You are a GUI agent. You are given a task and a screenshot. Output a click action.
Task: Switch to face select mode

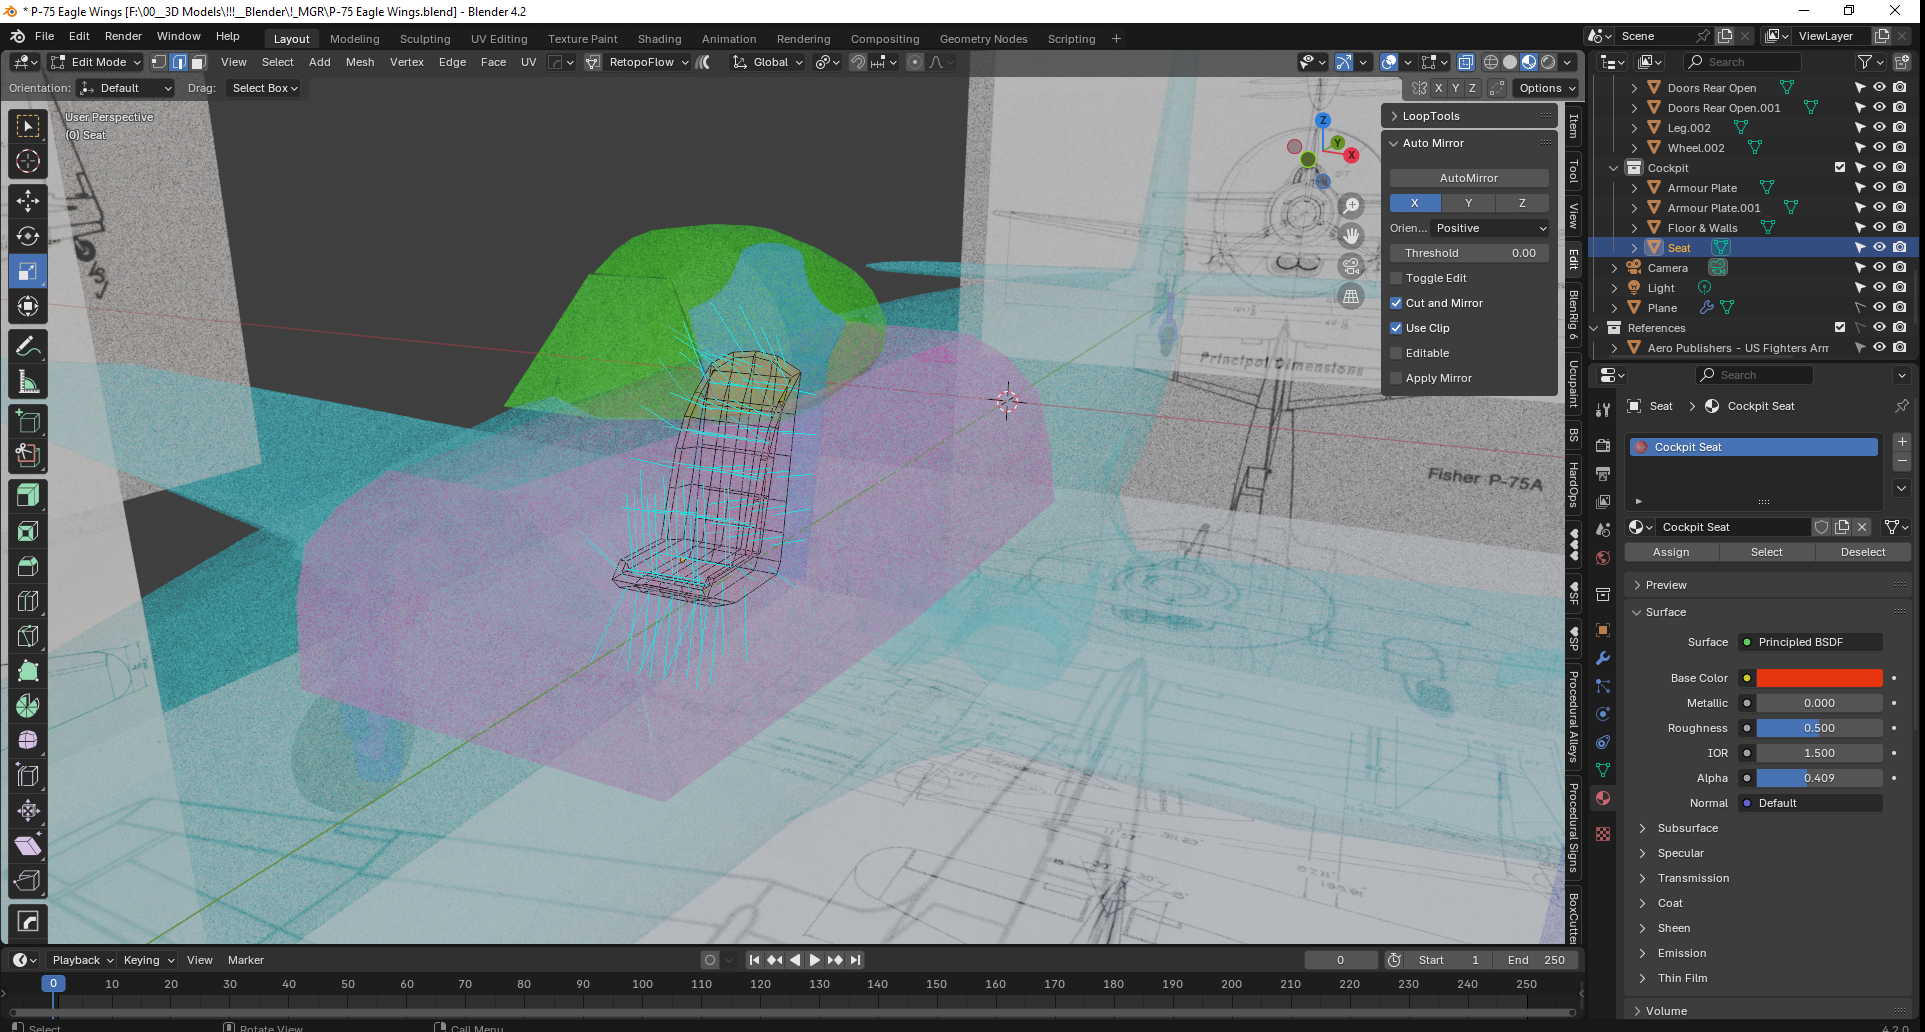coord(199,62)
